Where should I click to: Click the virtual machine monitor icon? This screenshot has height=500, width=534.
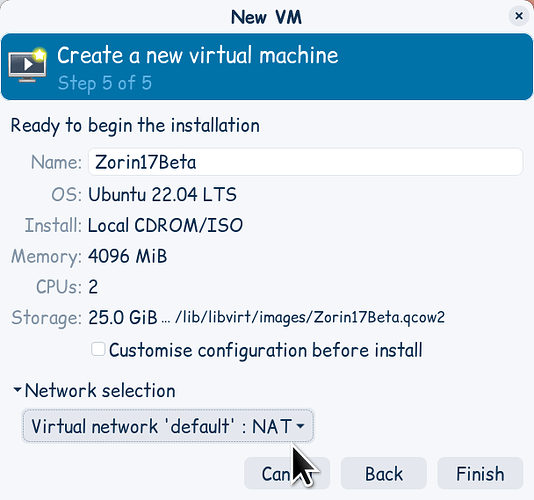(x=27, y=65)
